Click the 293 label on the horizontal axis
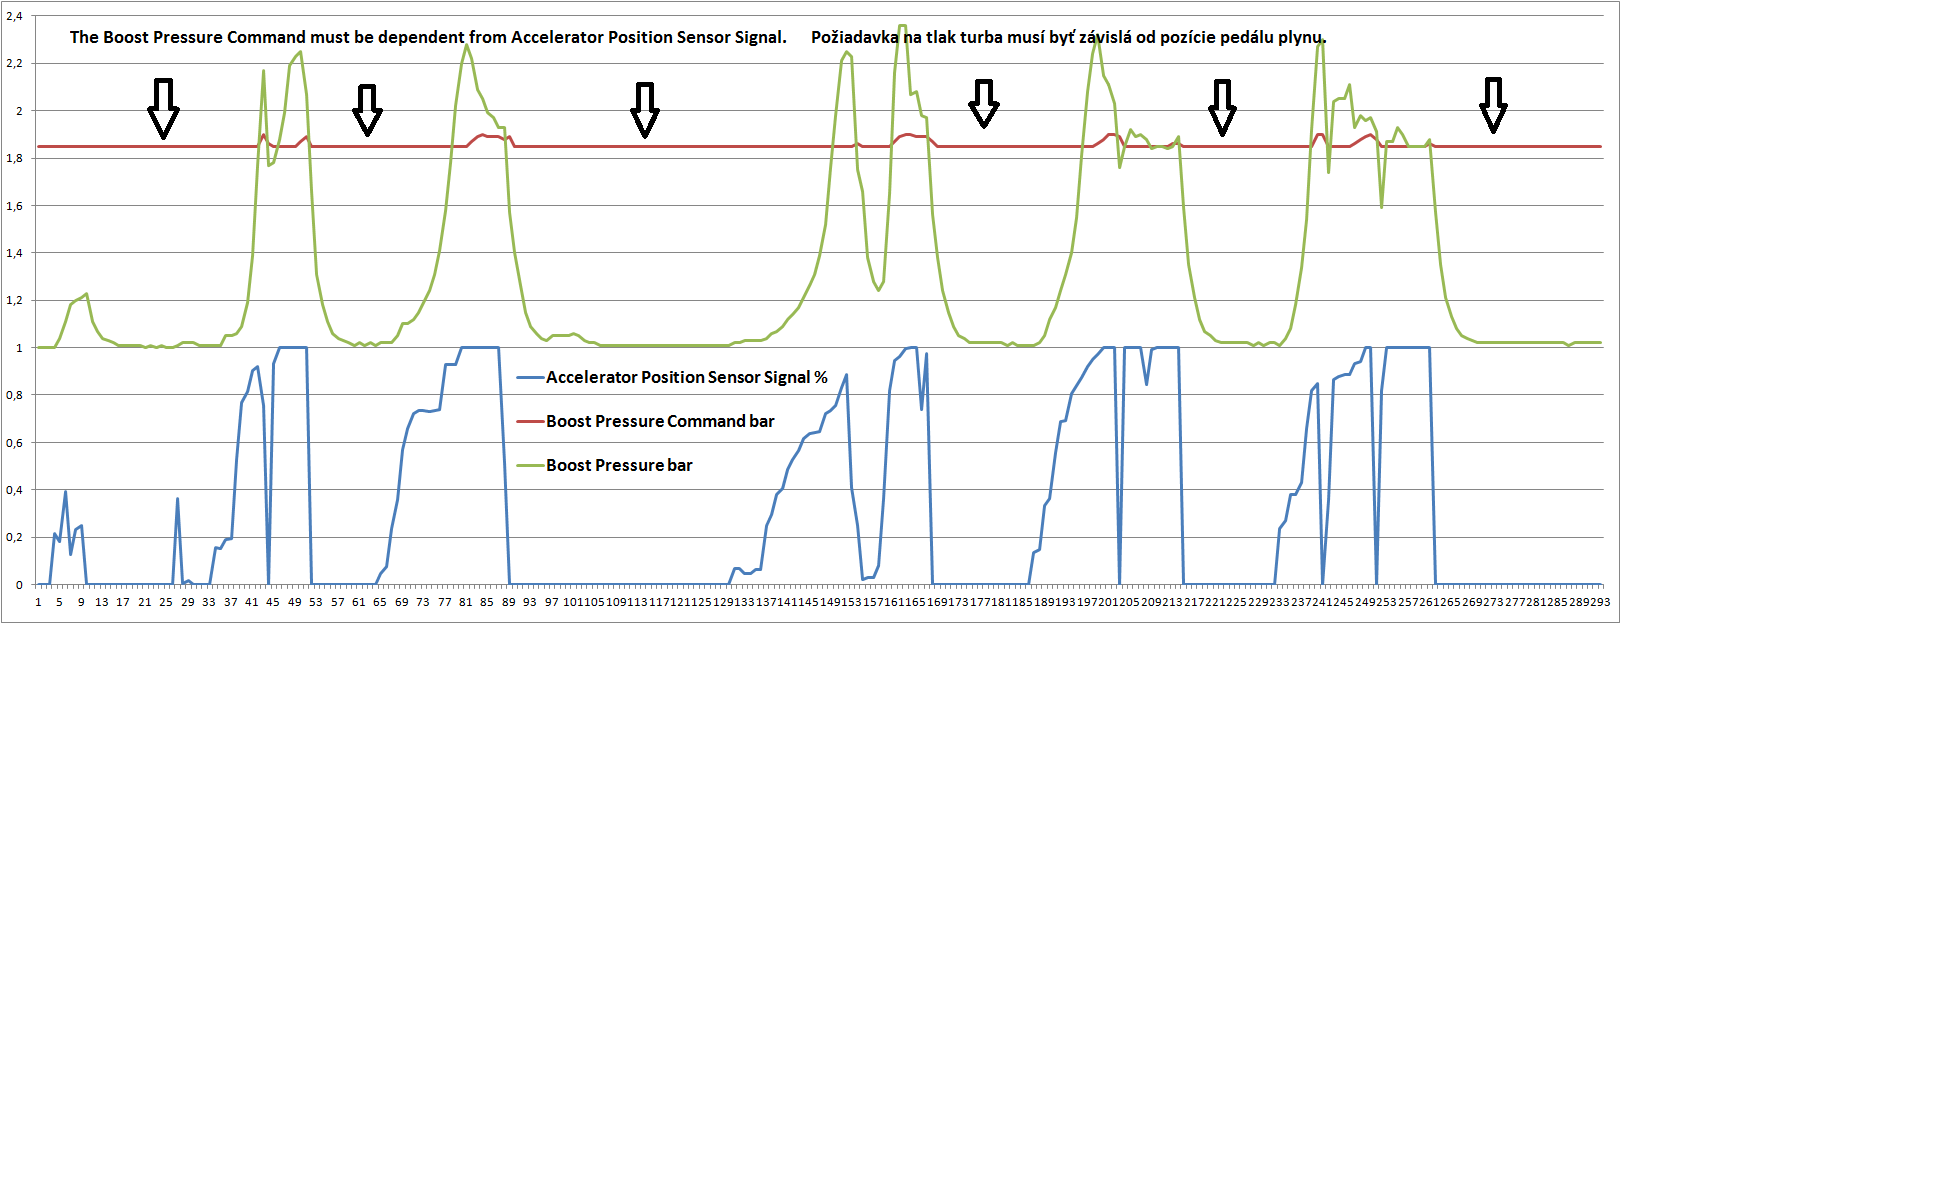The height and width of the screenshot is (1190, 1960). coord(1600,602)
